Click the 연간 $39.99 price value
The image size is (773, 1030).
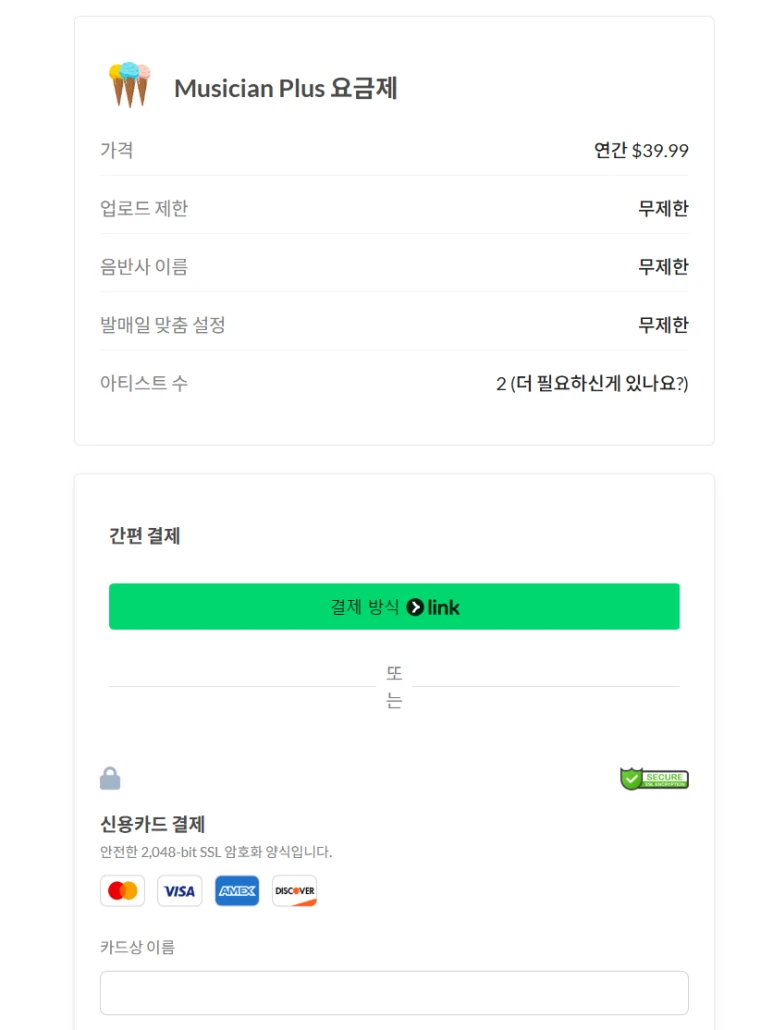point(641,150)
